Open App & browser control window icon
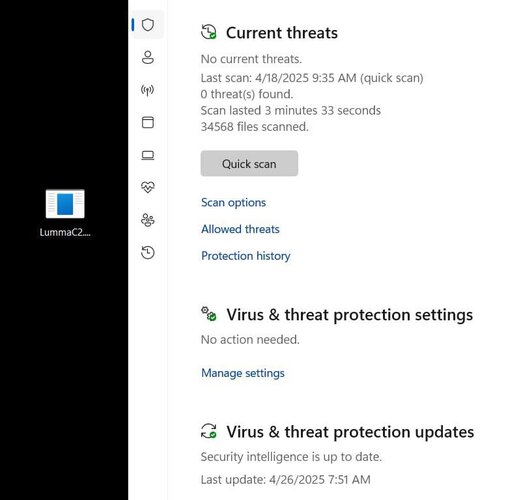The height and width of the screenshot is (500, 508). pos(148,122)
